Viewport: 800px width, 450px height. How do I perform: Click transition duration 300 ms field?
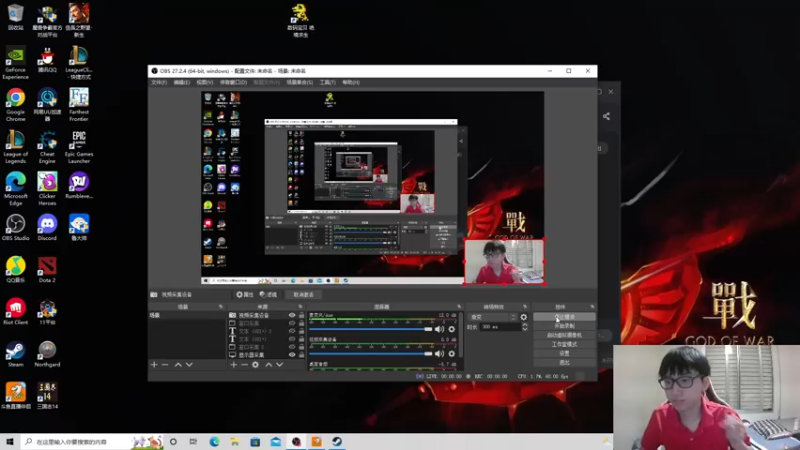[500, 327]
